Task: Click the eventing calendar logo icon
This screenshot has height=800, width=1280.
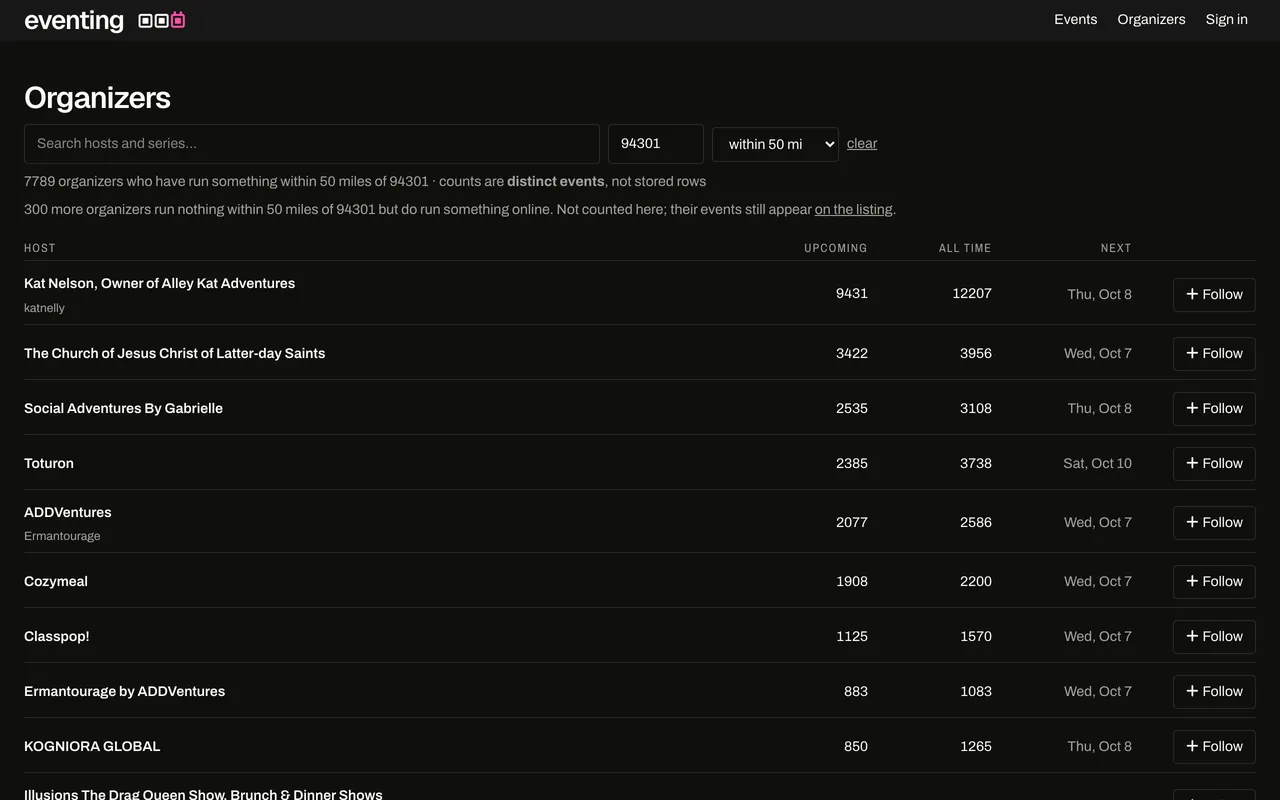Action: point(162,20)
